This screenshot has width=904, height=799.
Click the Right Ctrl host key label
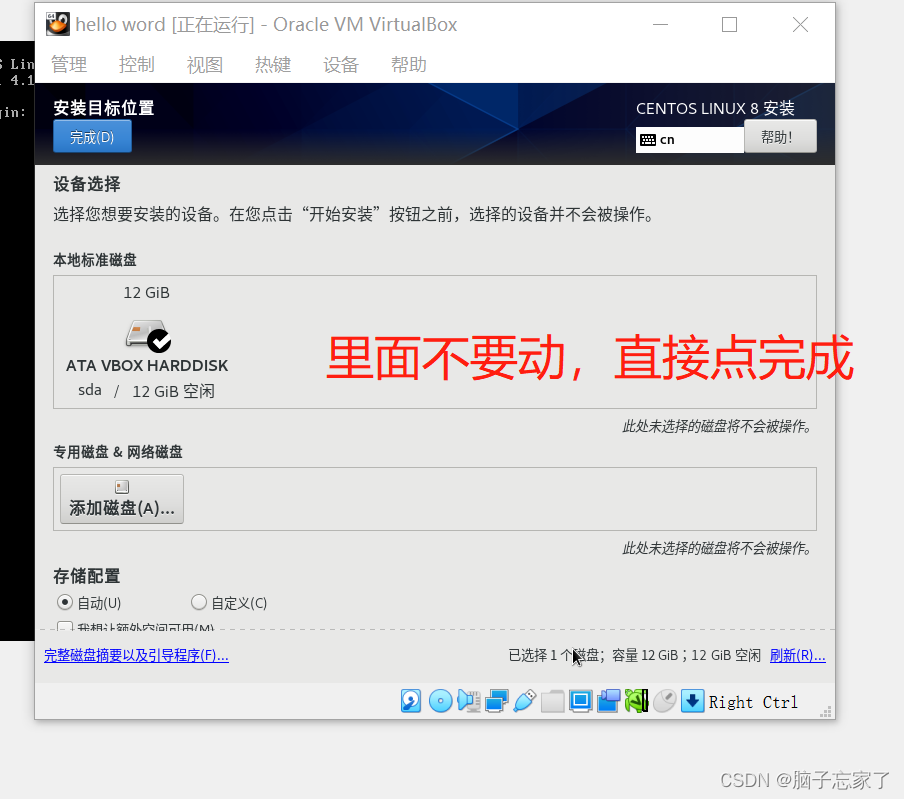click(753, 702)
